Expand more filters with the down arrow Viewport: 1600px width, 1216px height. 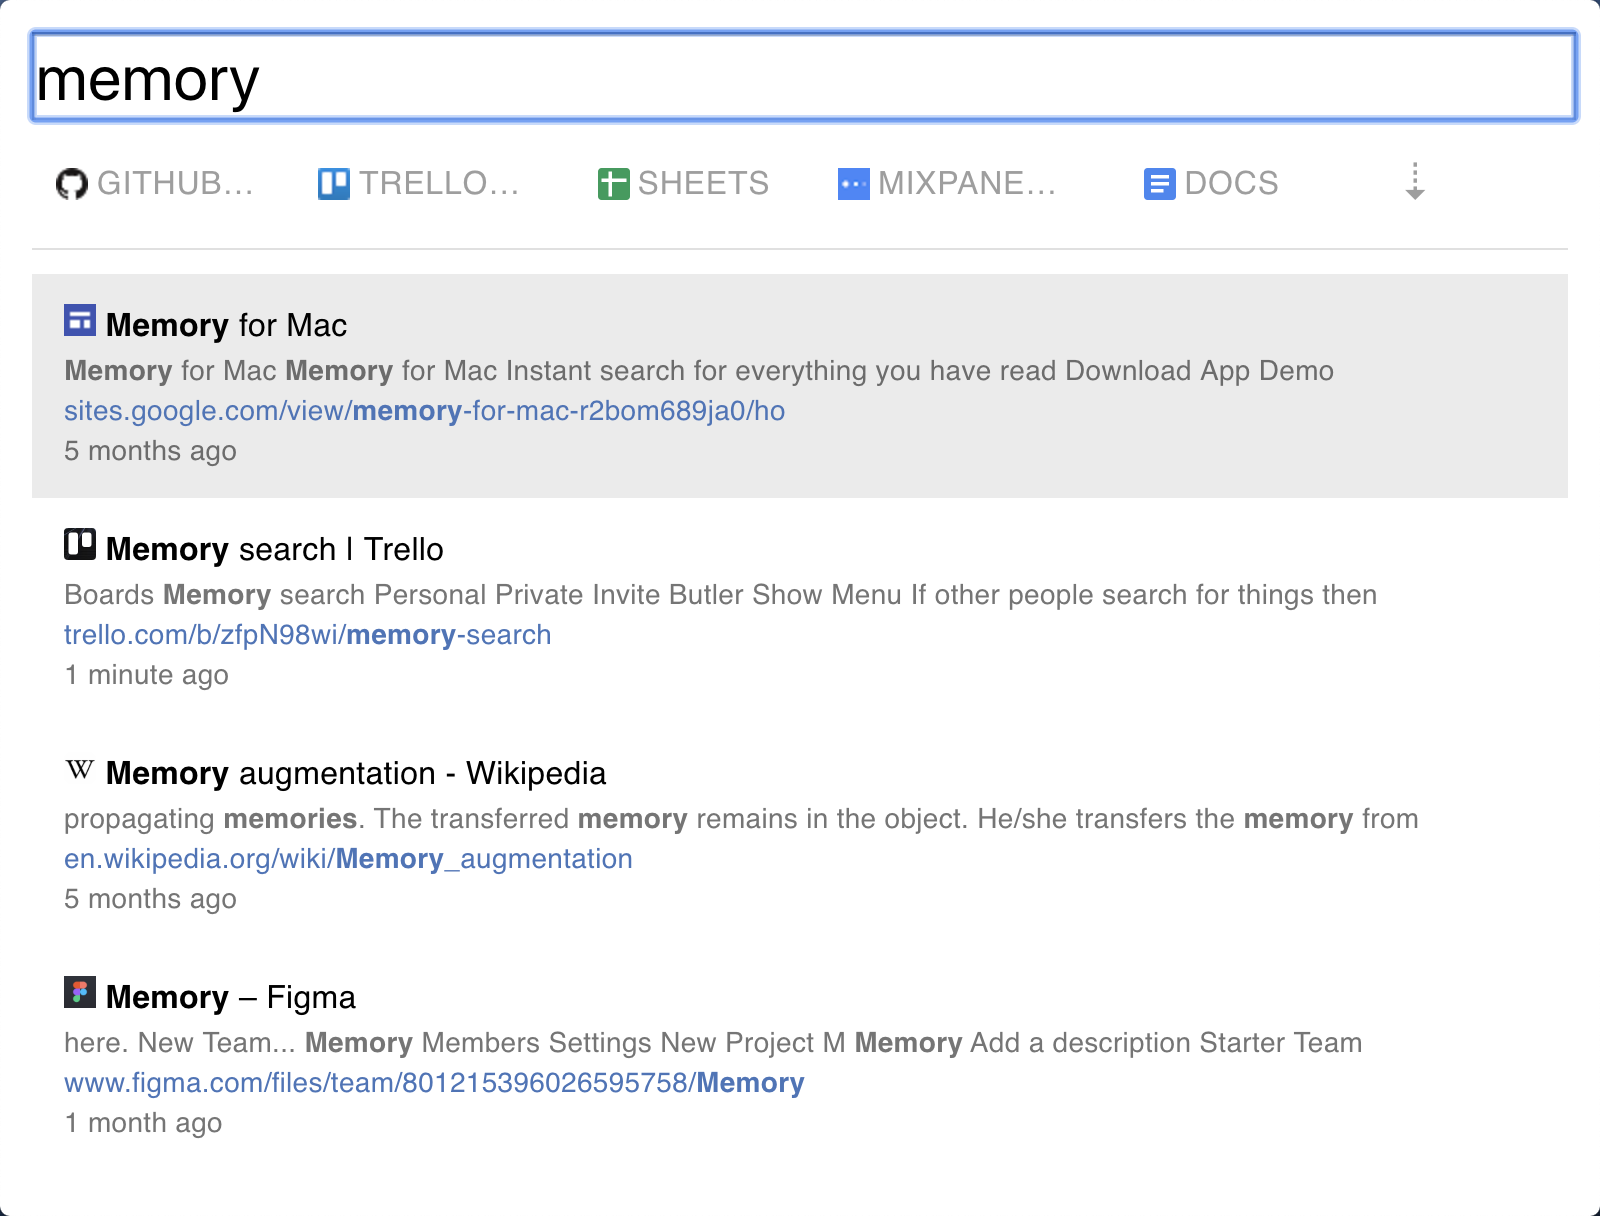(x=1415, y=182)
